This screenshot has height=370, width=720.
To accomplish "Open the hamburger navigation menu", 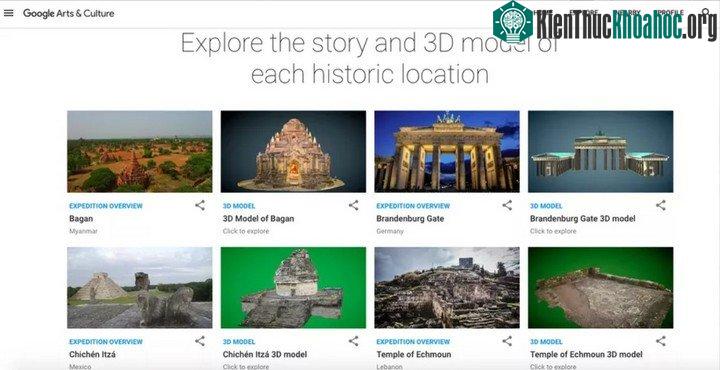I will [x=8, y=13].
